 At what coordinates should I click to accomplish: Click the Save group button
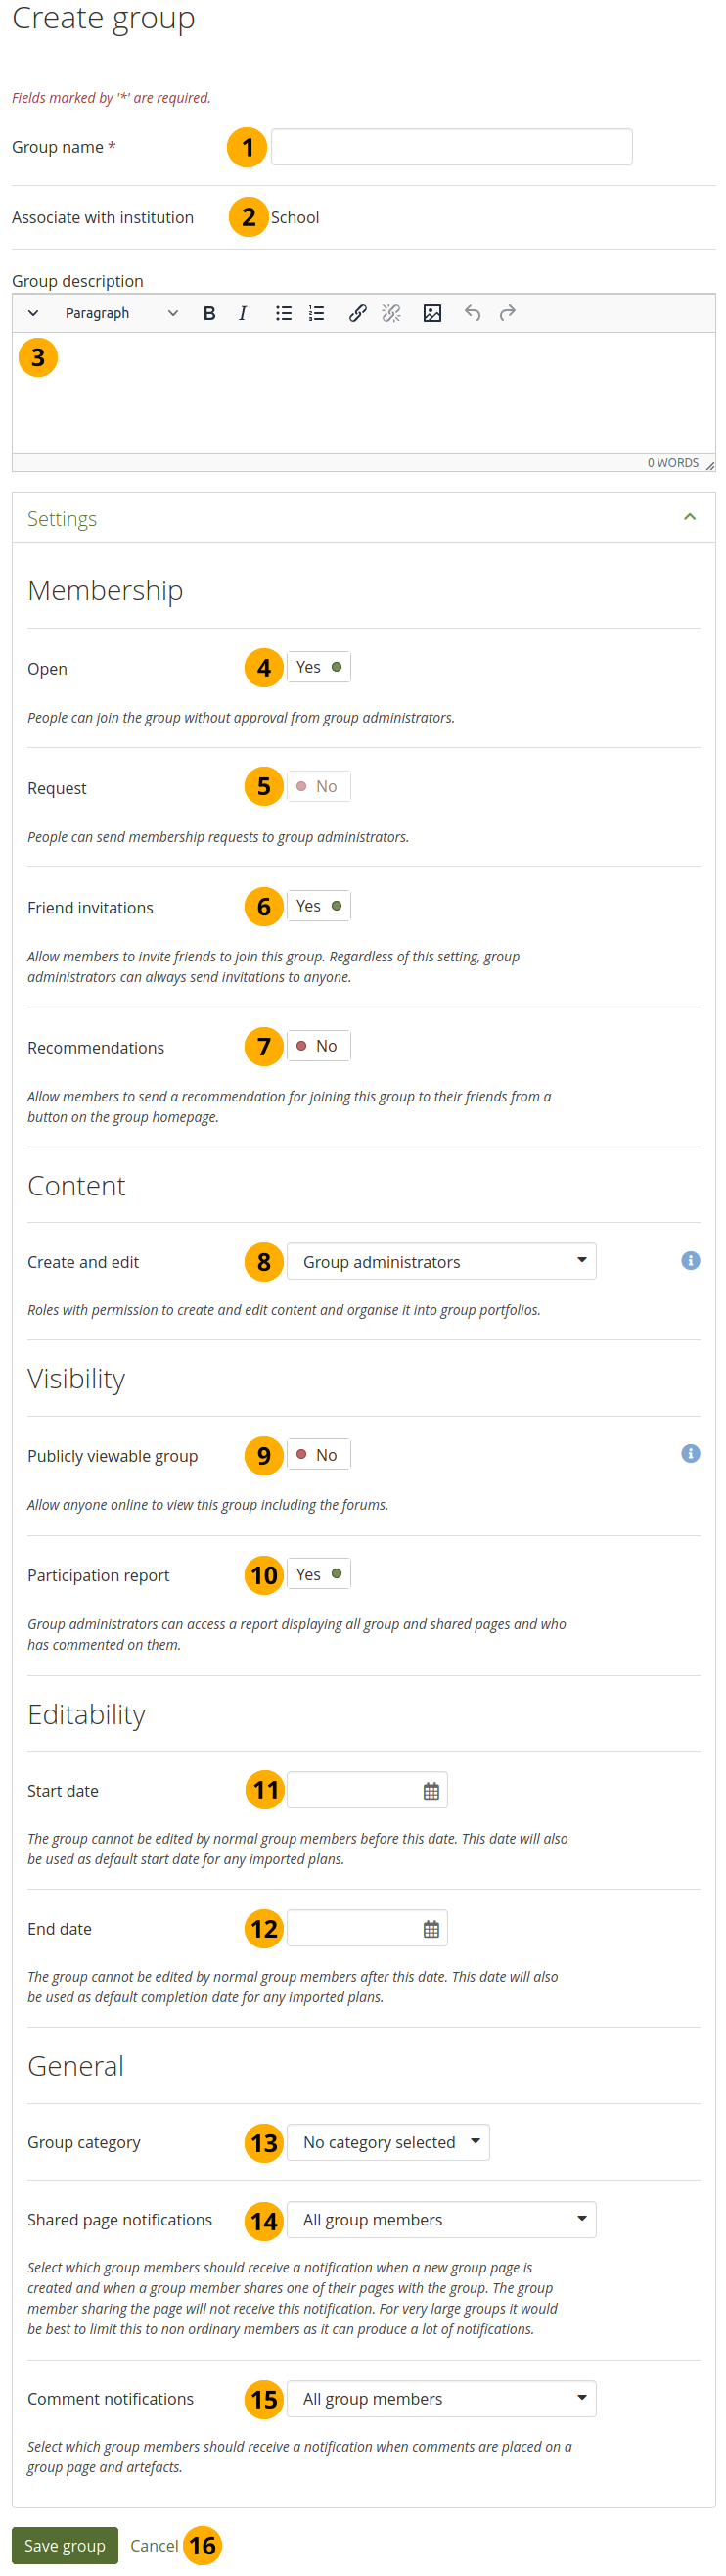pyautogui.click(x=65, y=2546)
